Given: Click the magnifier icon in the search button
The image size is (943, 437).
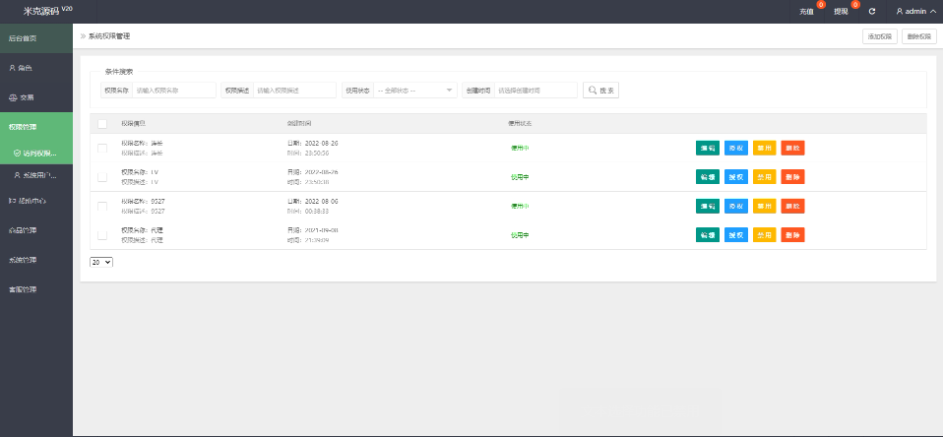Looking at the screenshot, I should click(593, 90).
